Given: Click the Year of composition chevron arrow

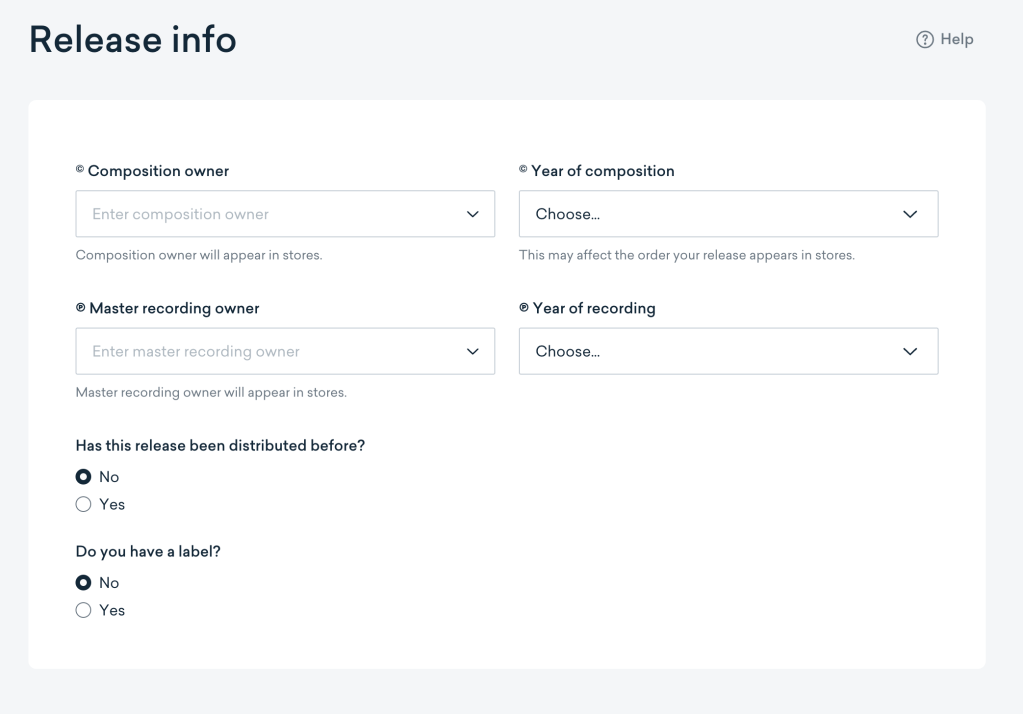Looking at the screenshot, I should pos(909,214).
